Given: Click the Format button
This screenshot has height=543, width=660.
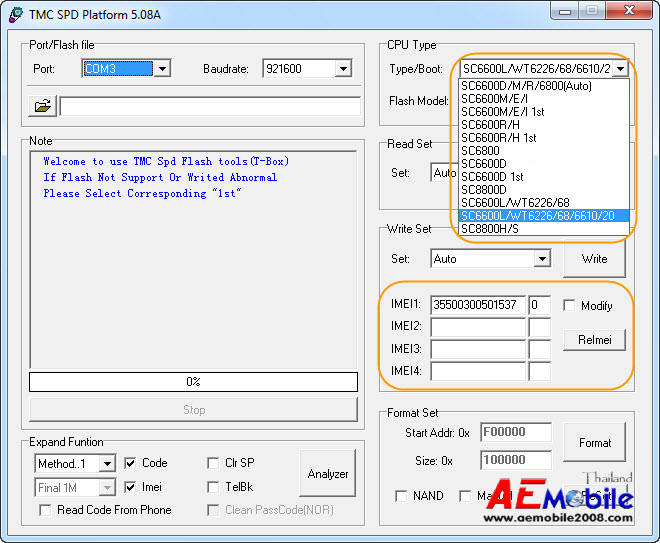Looking at the screenshot, I should coord(594,442).
